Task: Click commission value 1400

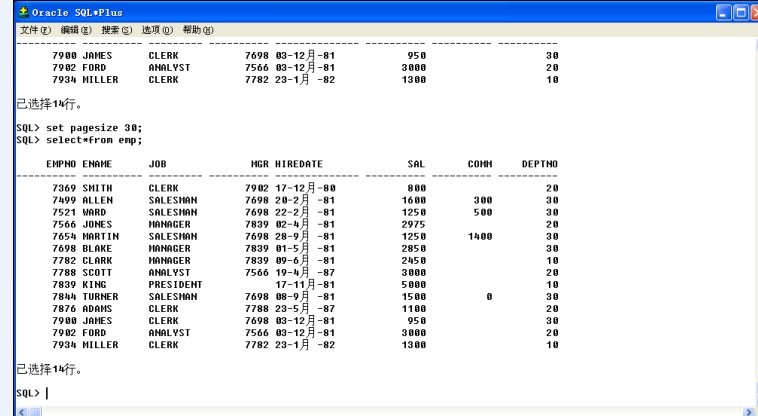Action: coord(480,236)
